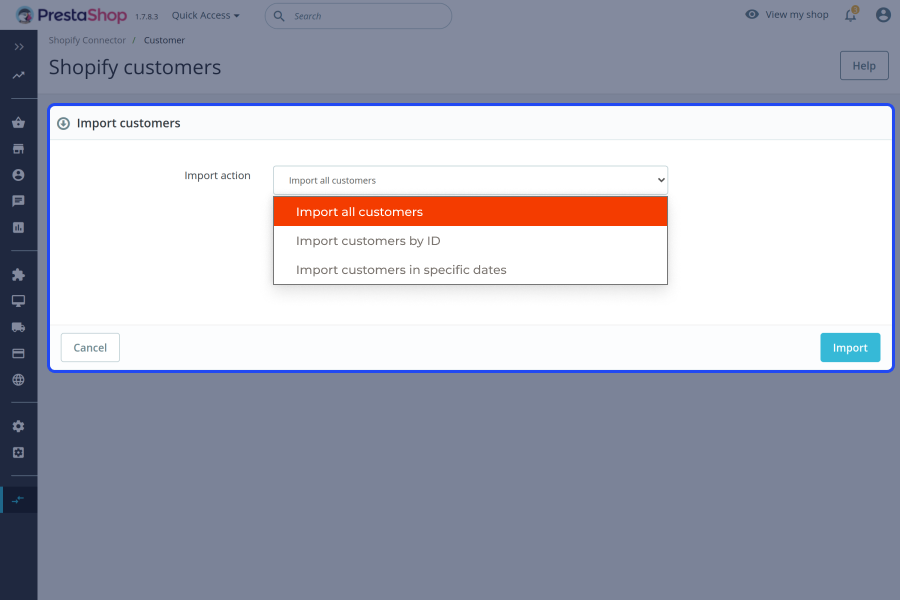The height and width of the screenshot is (600, 900).
Task: Open Design monitor icon in sidebar
Action: pyautogui.click(x=18, y=301)
